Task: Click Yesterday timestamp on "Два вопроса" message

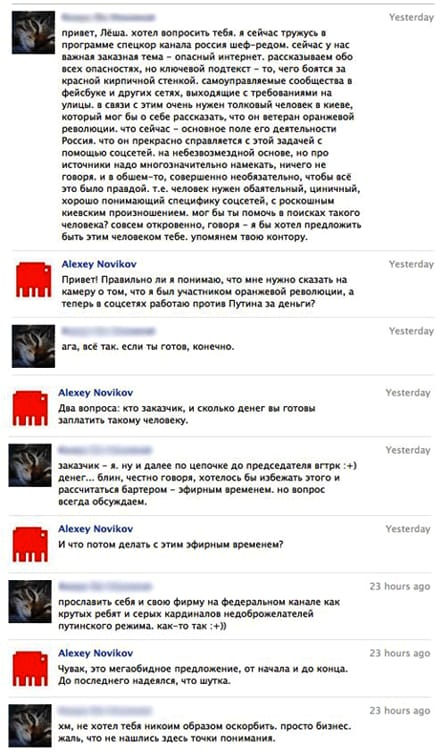Action: 408,393
